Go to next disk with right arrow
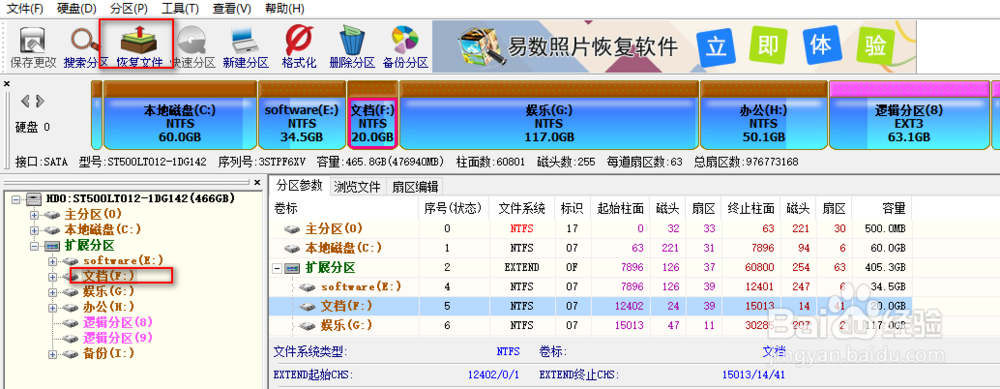The height and width of the screenshot is (389, 1000). point(40,101)
